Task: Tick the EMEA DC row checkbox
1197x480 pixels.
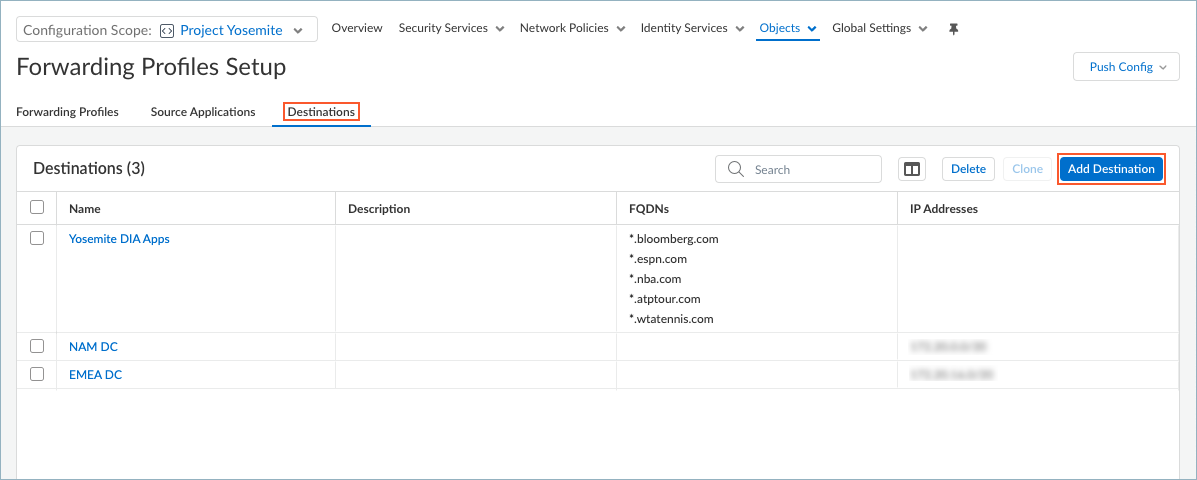Action: [x=37, y=374]
